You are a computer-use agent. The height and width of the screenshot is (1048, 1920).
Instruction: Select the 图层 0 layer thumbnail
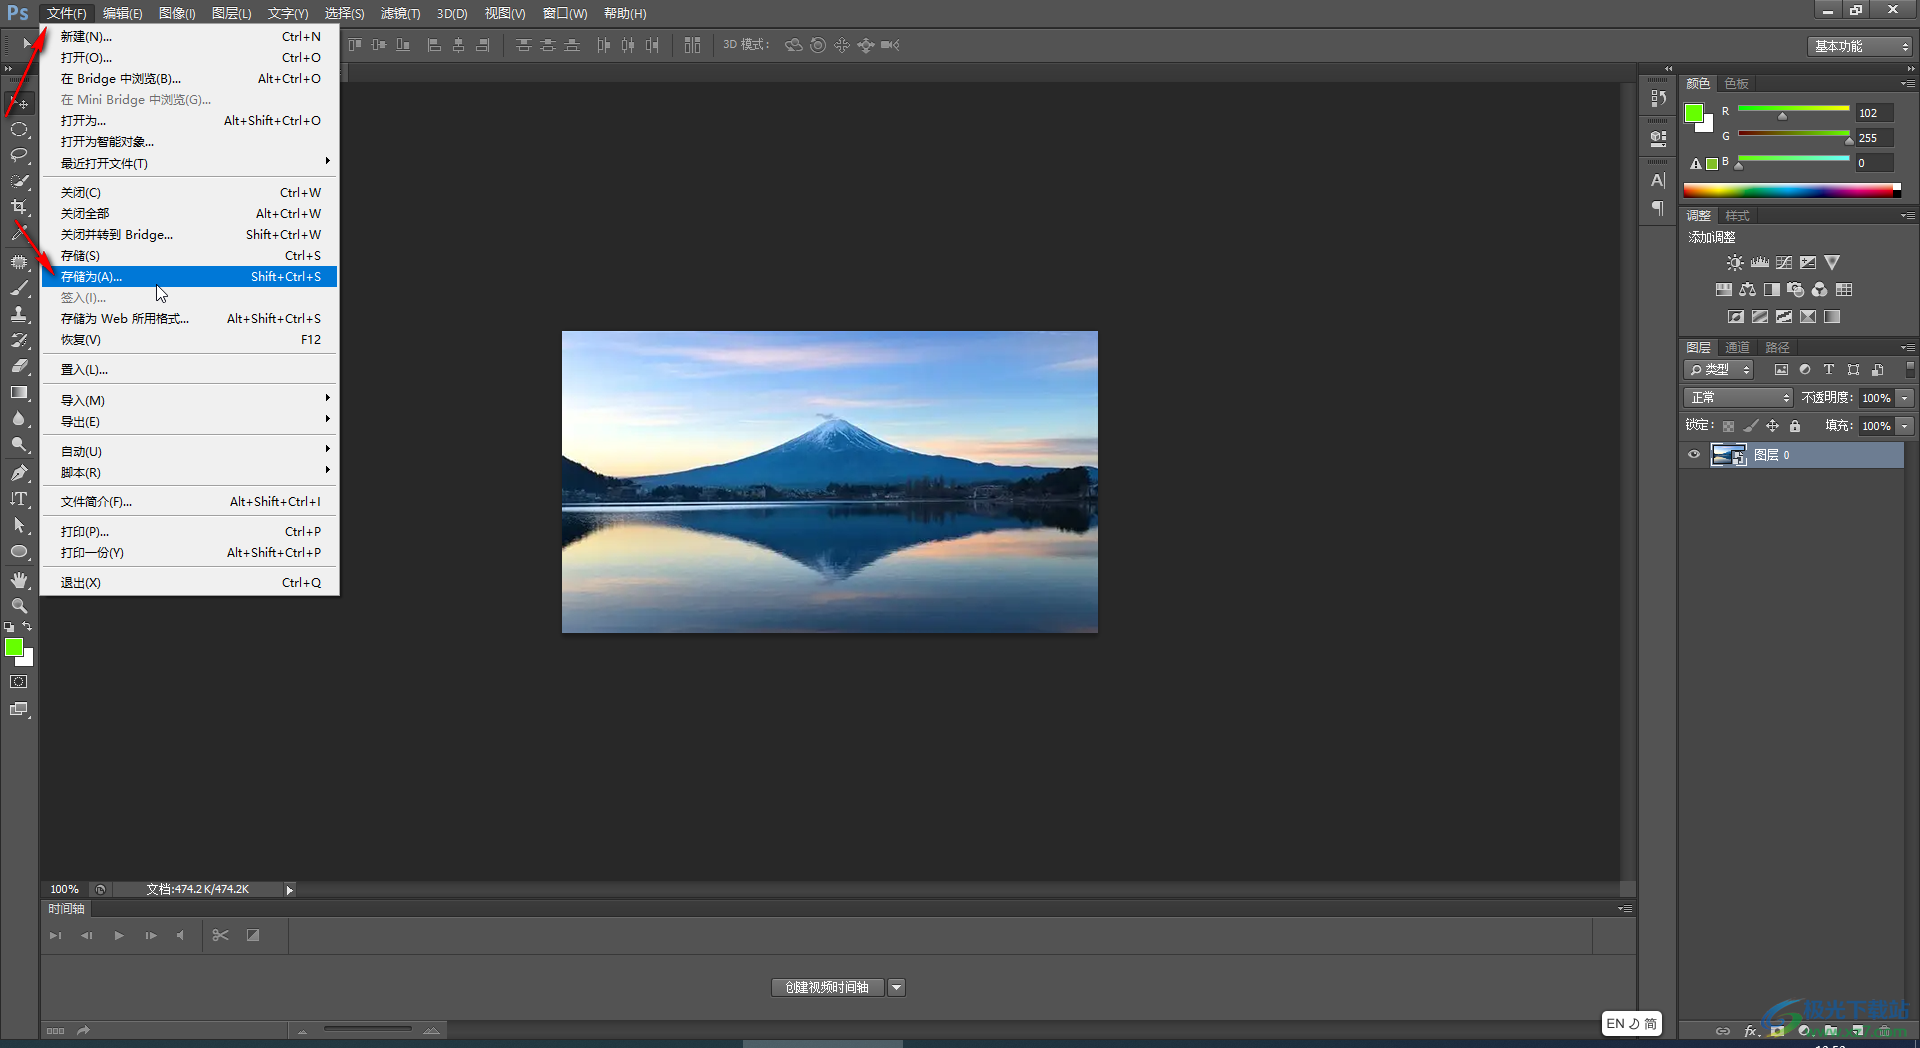coord(1728,455)
